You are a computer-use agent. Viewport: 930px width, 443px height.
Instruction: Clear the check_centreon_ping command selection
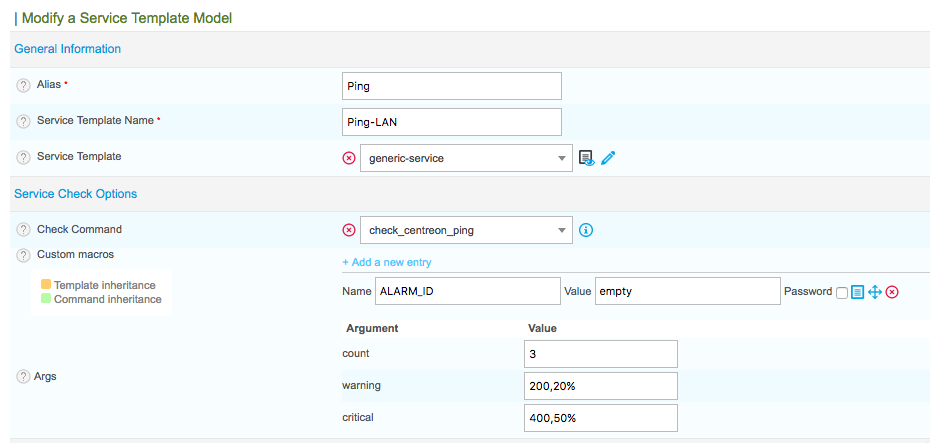pos(349,230)
